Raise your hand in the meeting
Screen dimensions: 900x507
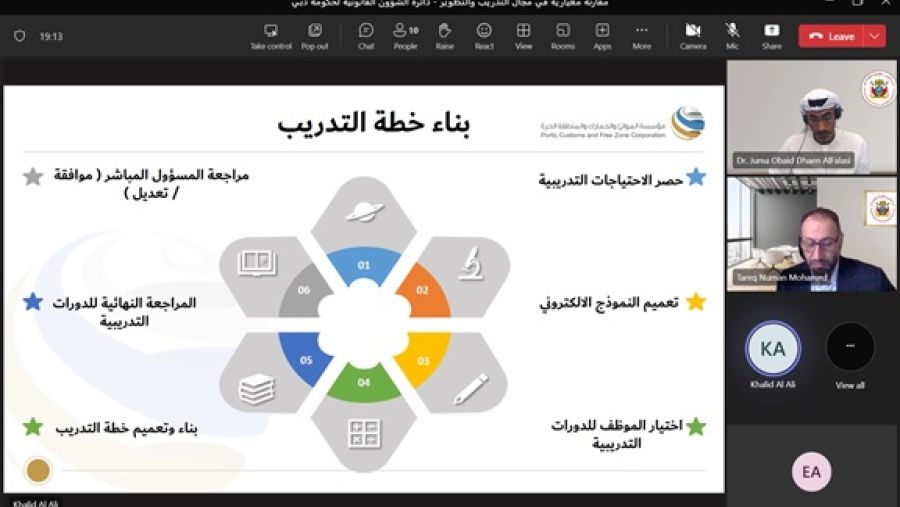(445, 36)
